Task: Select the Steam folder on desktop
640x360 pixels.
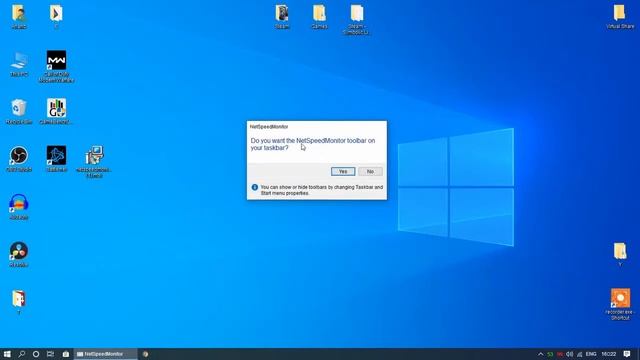Action: coord(282,13)
